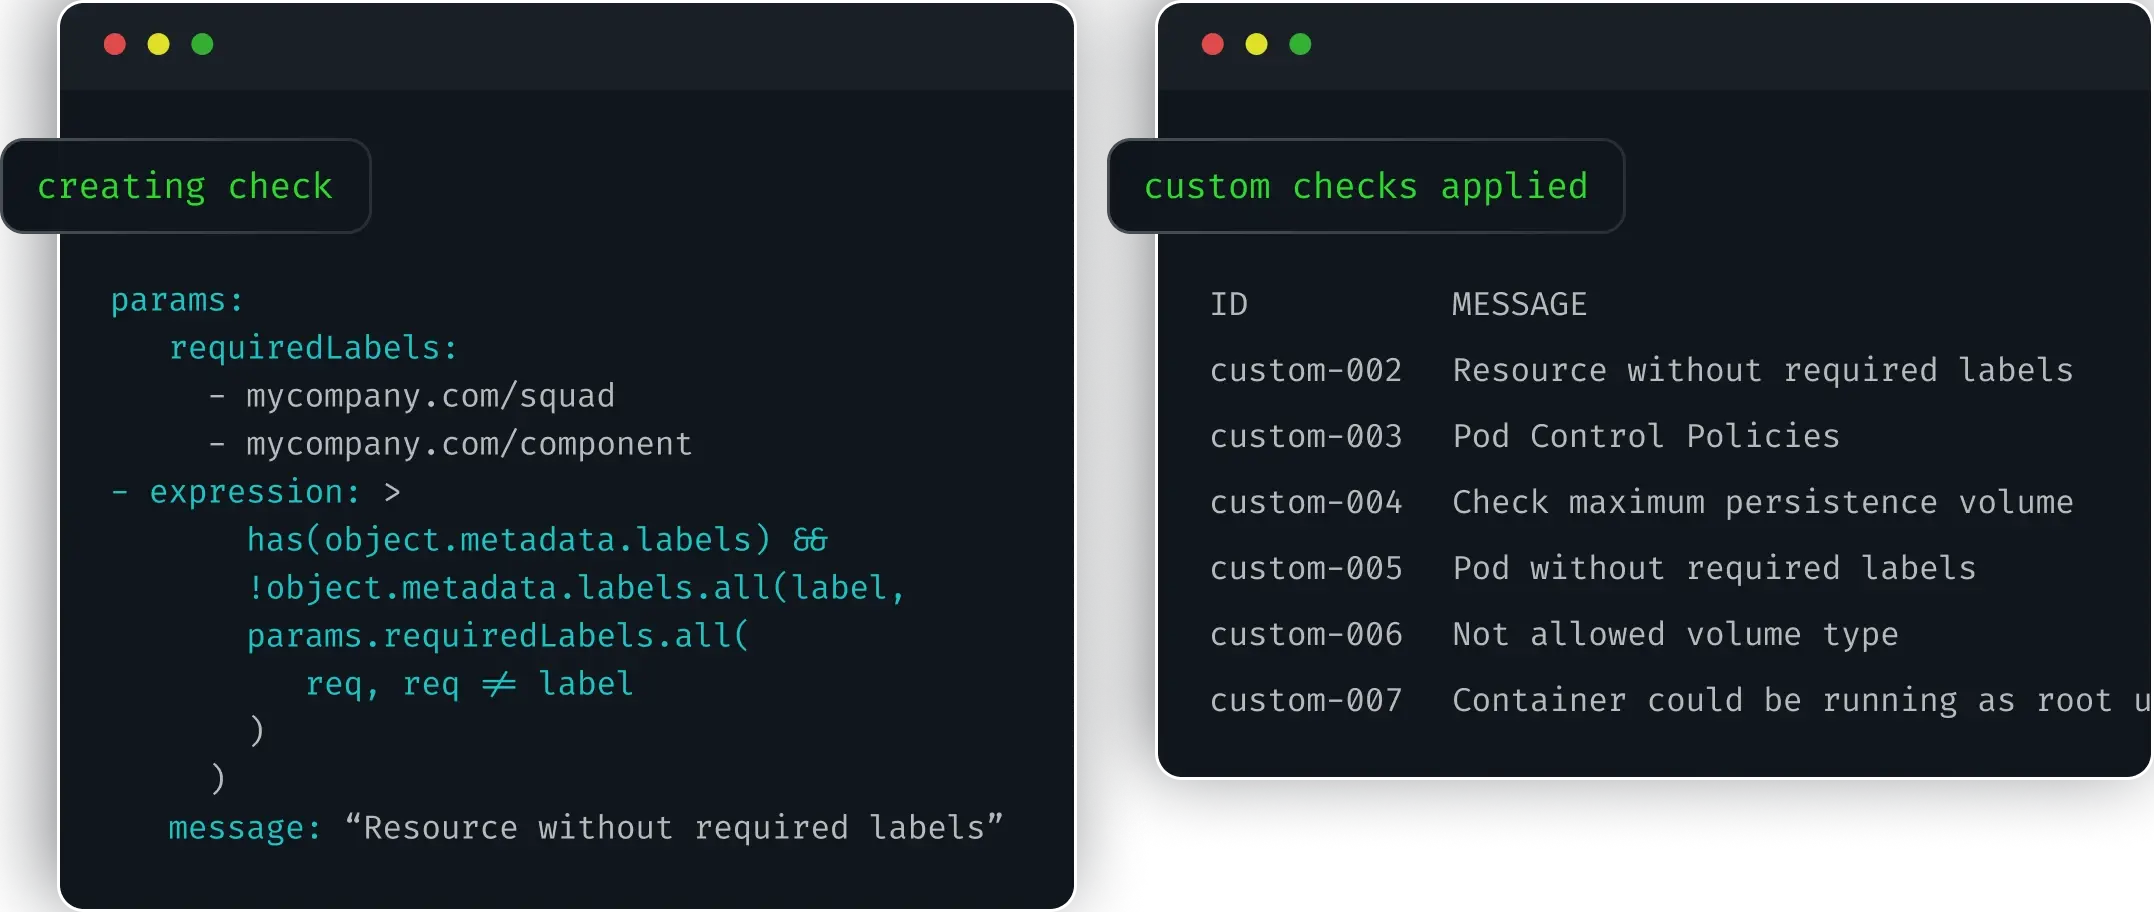
Task: Click the "Pod without required labels" message
Action: click(x=1714, y=569)
